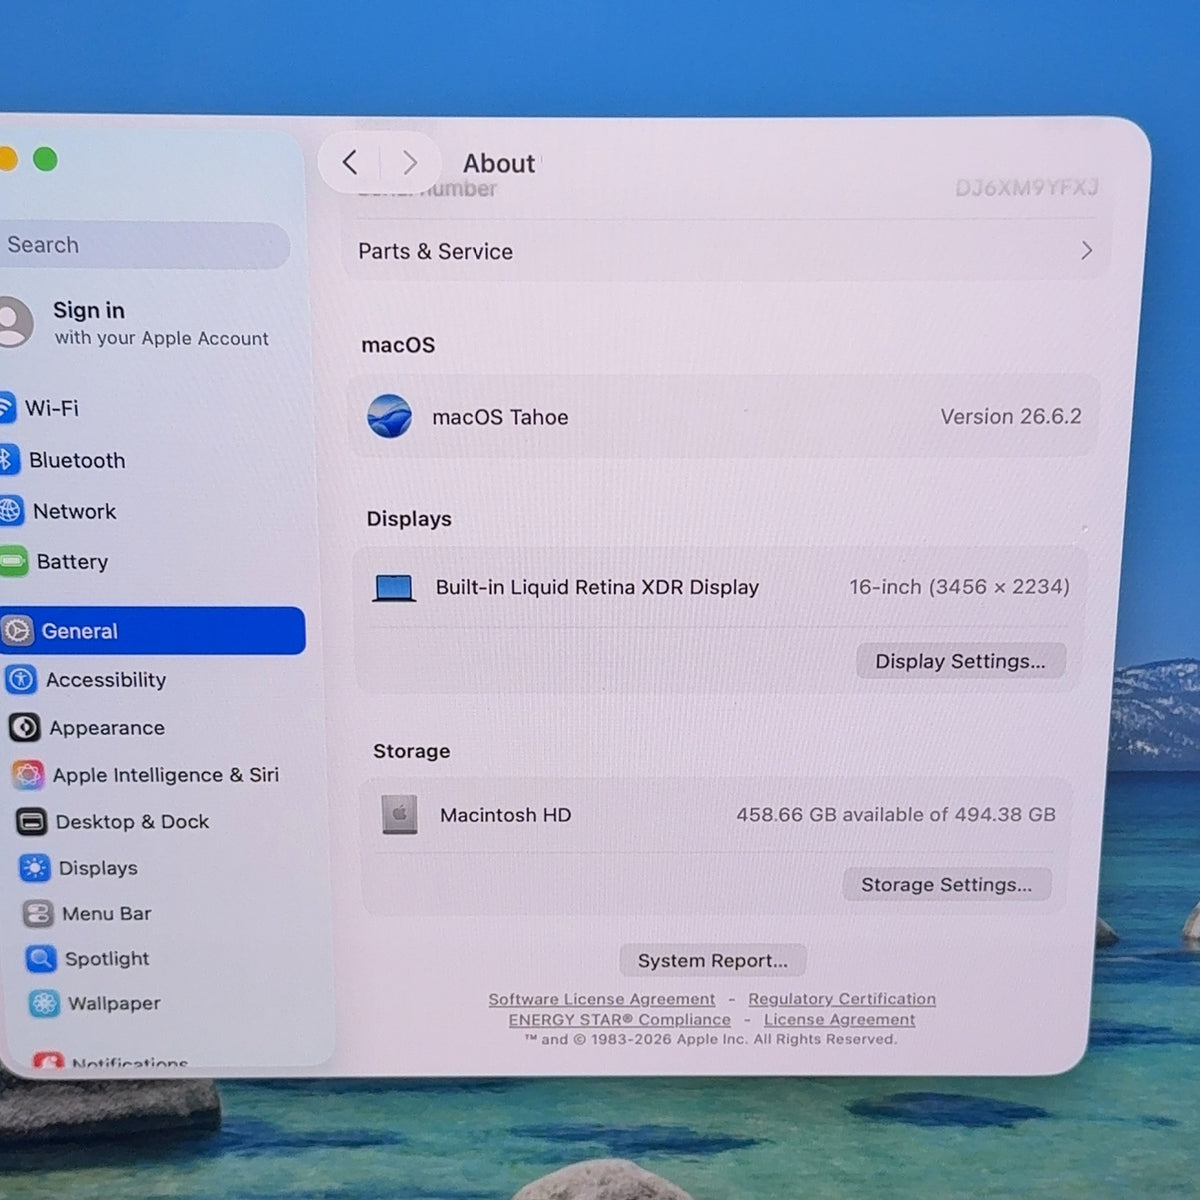Select Wi-Fi in the sidebar
The image size is (1200, 1200).
coord(52,408)
